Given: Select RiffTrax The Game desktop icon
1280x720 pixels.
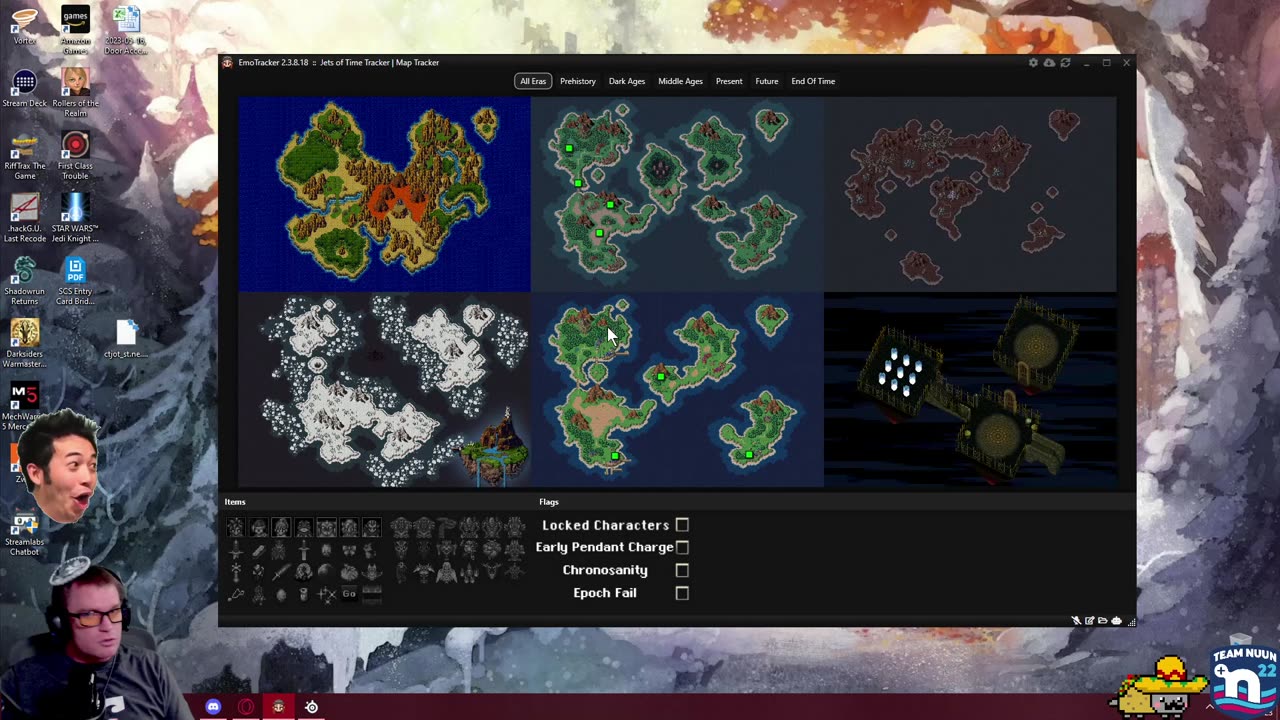Looking at the screenshot, I should [x=24, y=155].
